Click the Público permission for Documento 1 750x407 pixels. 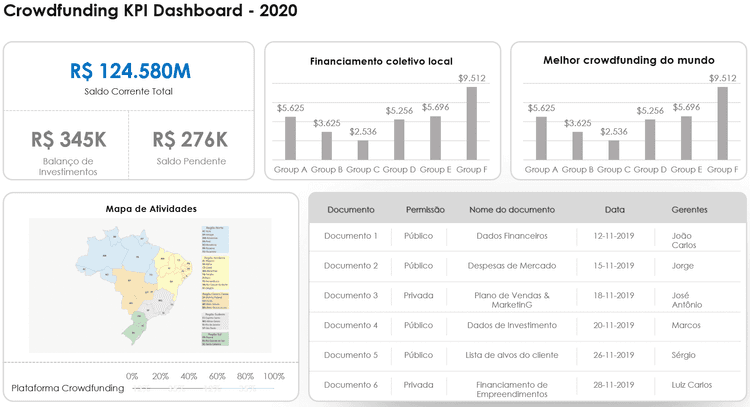tap(419, 236)
